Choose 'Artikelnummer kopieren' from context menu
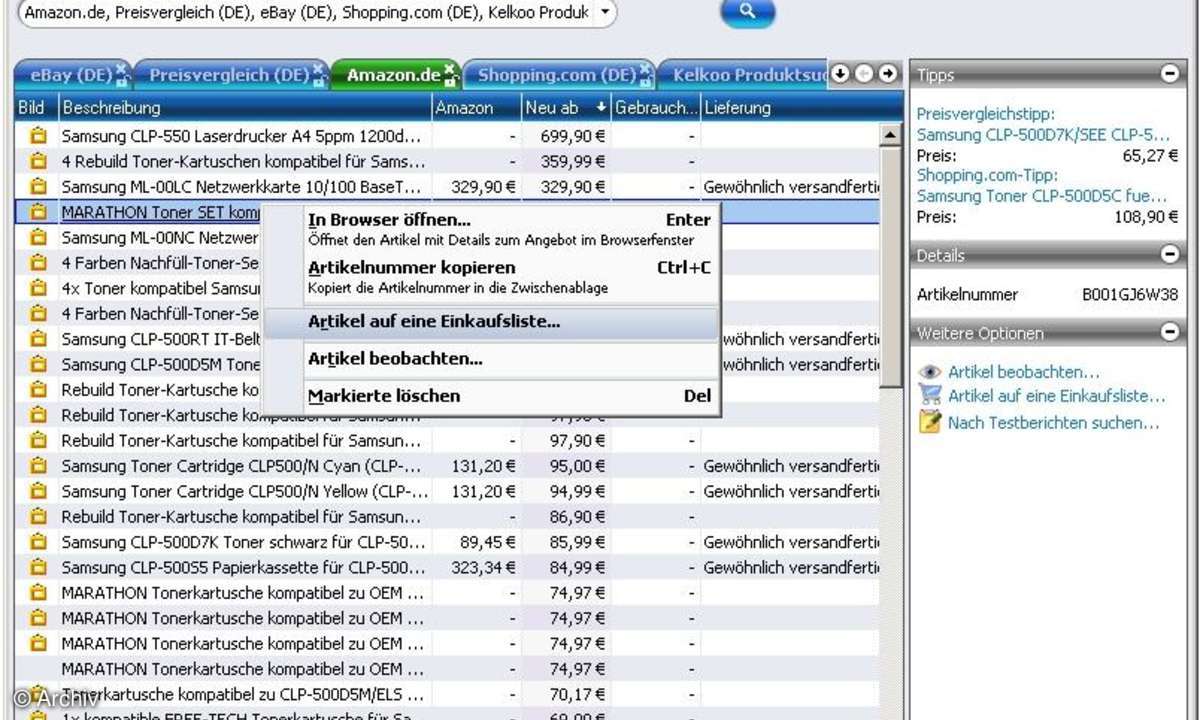The height and width of the screenshot is (720, 1200). tap(510, 276)
